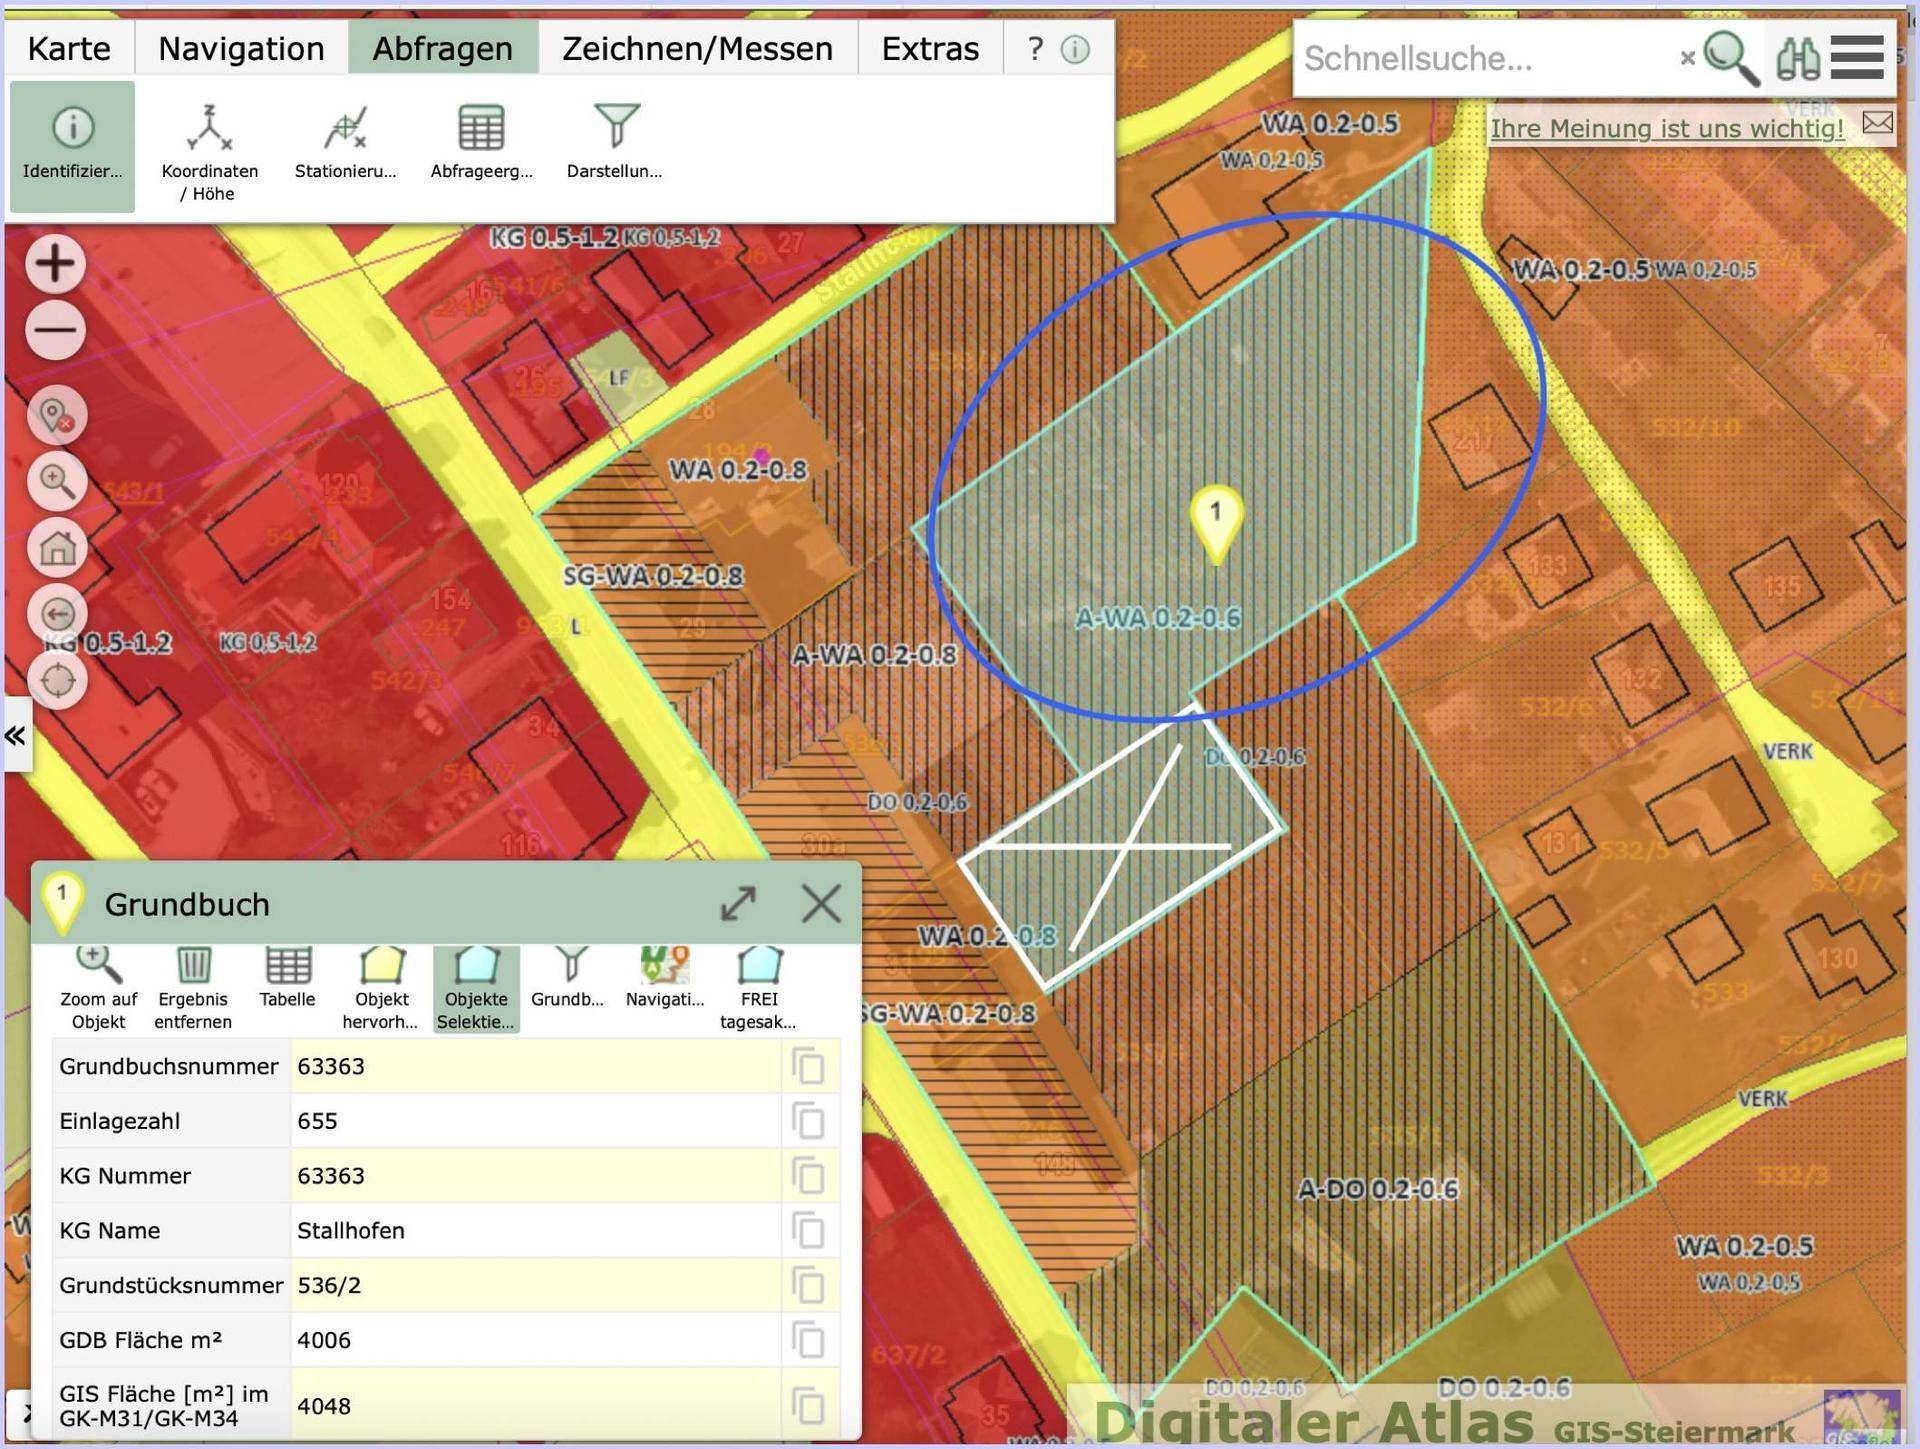This screenshot has height=1449, width=1920.
Task: Open Abfrageergebnisse table tool
Action: coord(481,142)
